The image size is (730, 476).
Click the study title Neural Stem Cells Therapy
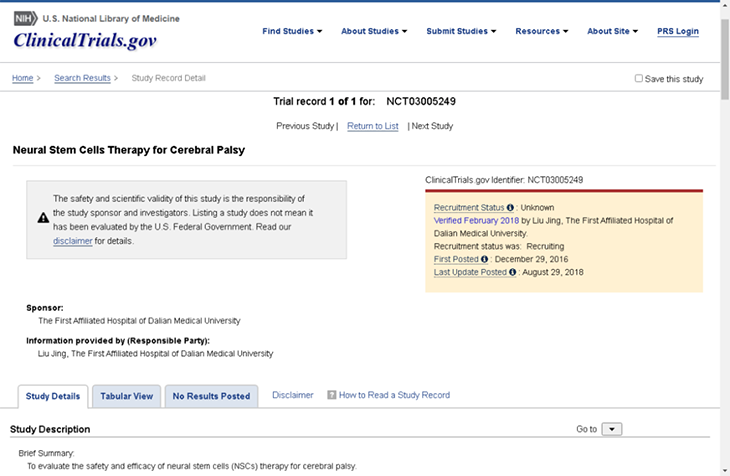click(129, 150)
